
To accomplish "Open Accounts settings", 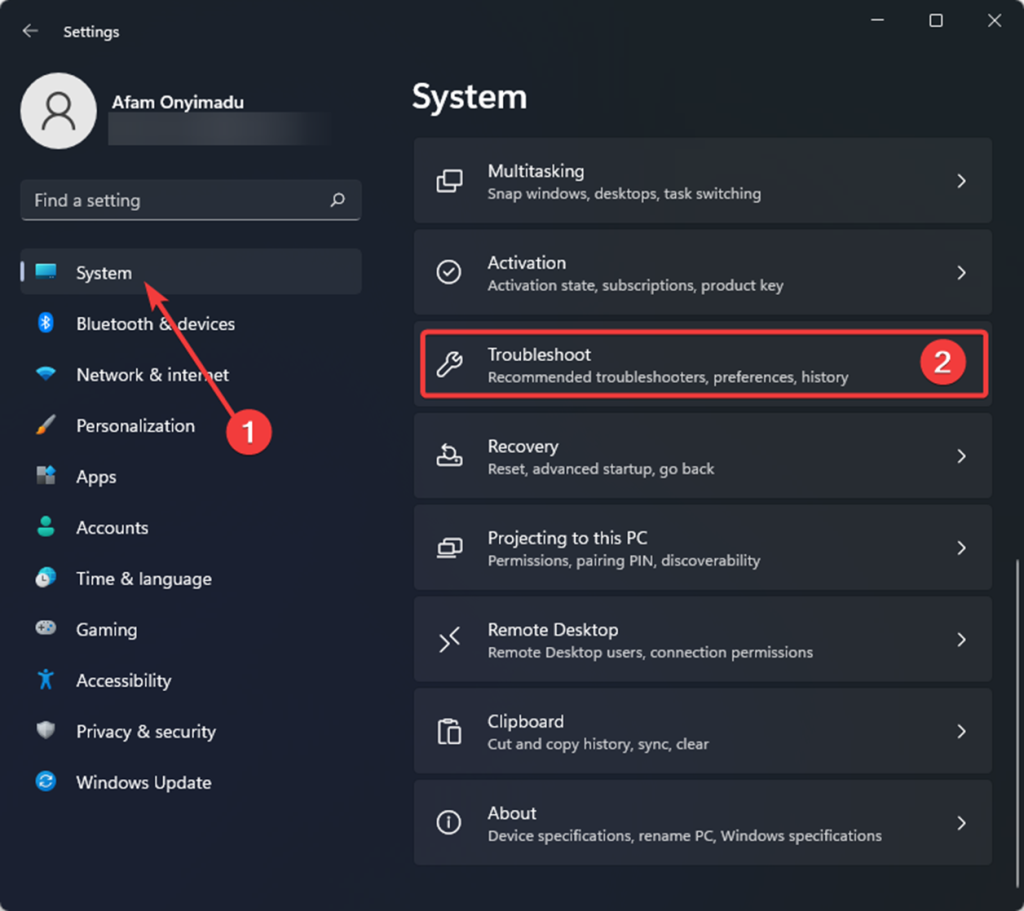I will pyautogui.click(x=191, y=527).
